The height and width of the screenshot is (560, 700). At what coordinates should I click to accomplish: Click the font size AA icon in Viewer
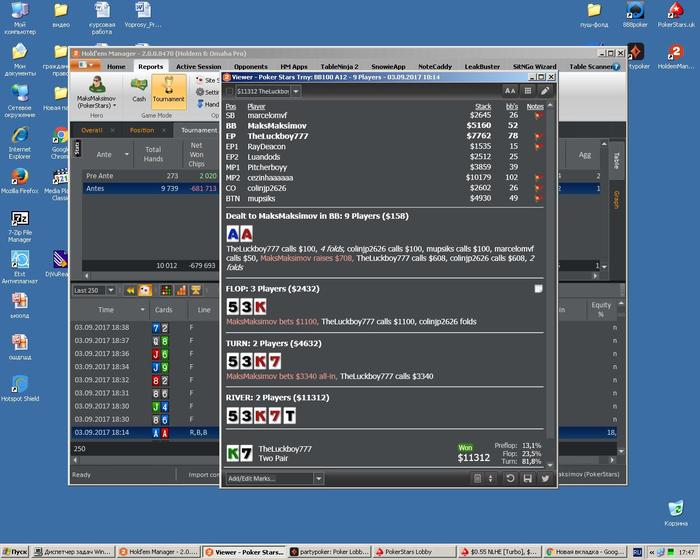tap(510, 91)
